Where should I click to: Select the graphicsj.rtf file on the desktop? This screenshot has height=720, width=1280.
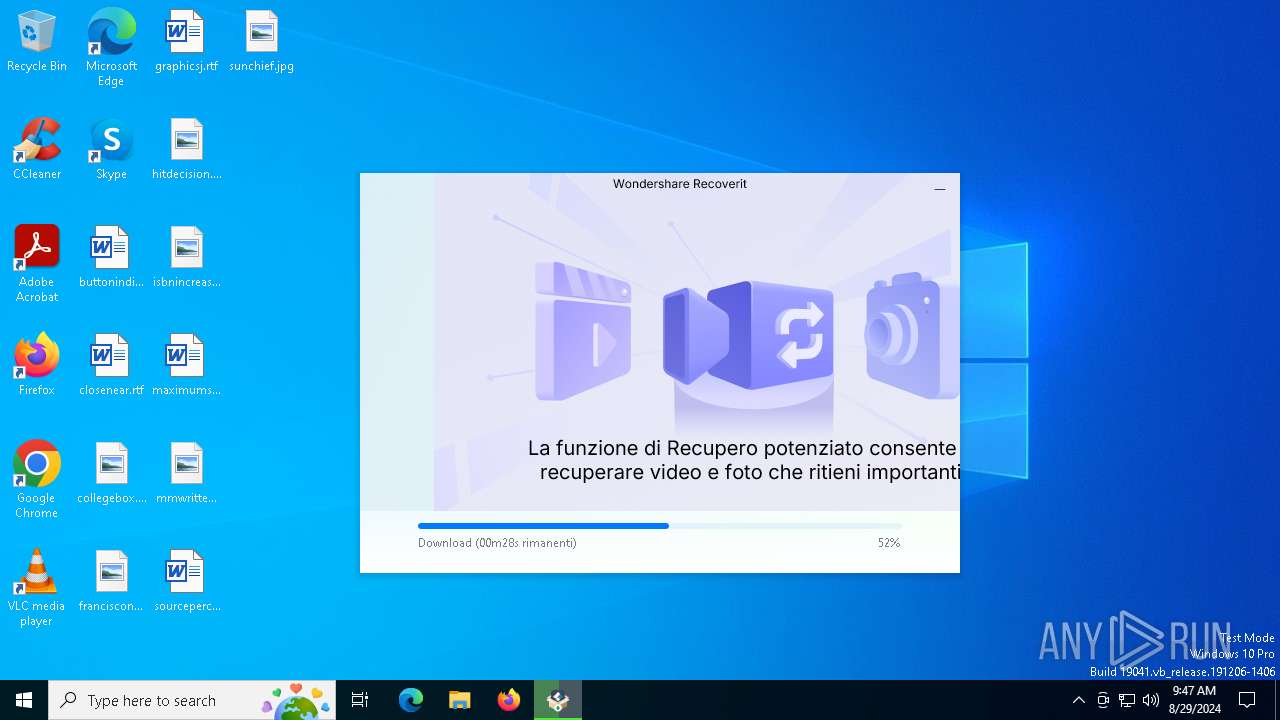[x=186, y=41]
